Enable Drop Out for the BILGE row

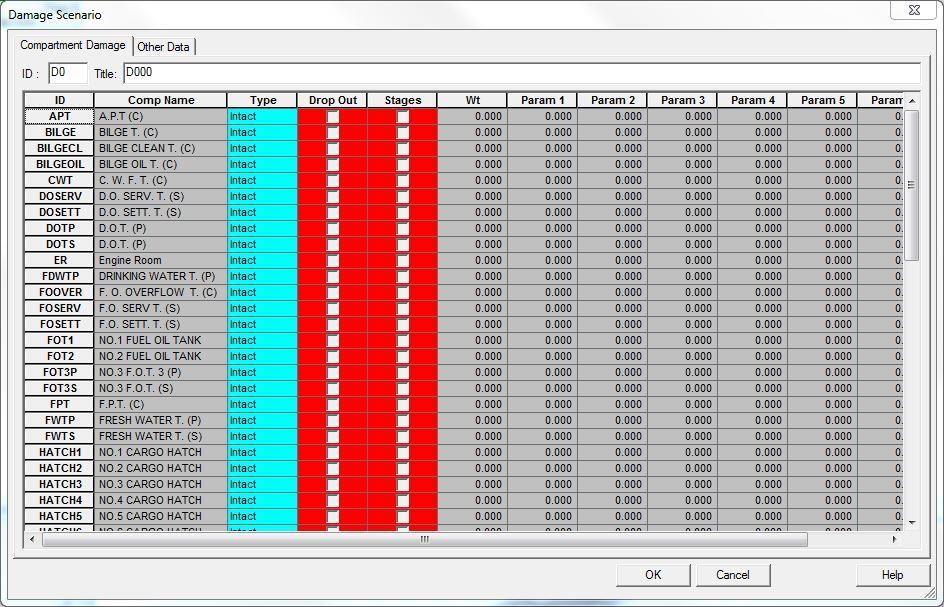tap(332, 132)
